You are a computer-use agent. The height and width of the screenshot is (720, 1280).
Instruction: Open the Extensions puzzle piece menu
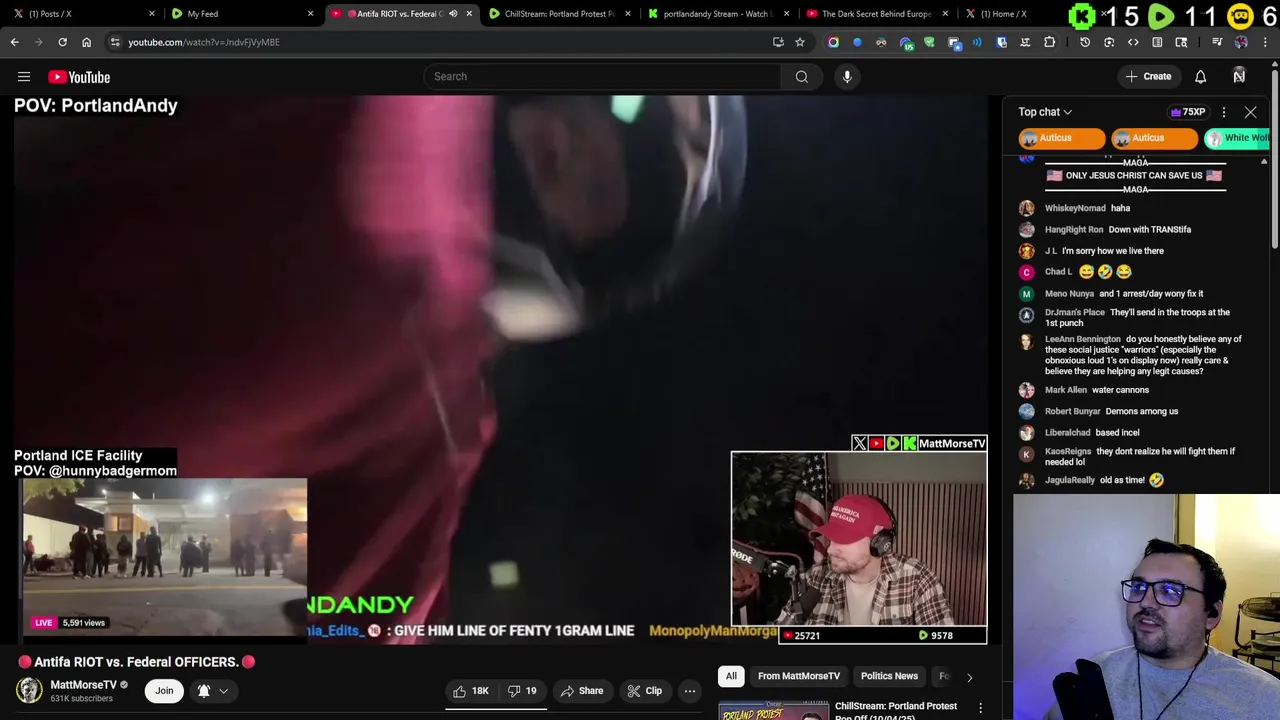[x=1049, y=42]
